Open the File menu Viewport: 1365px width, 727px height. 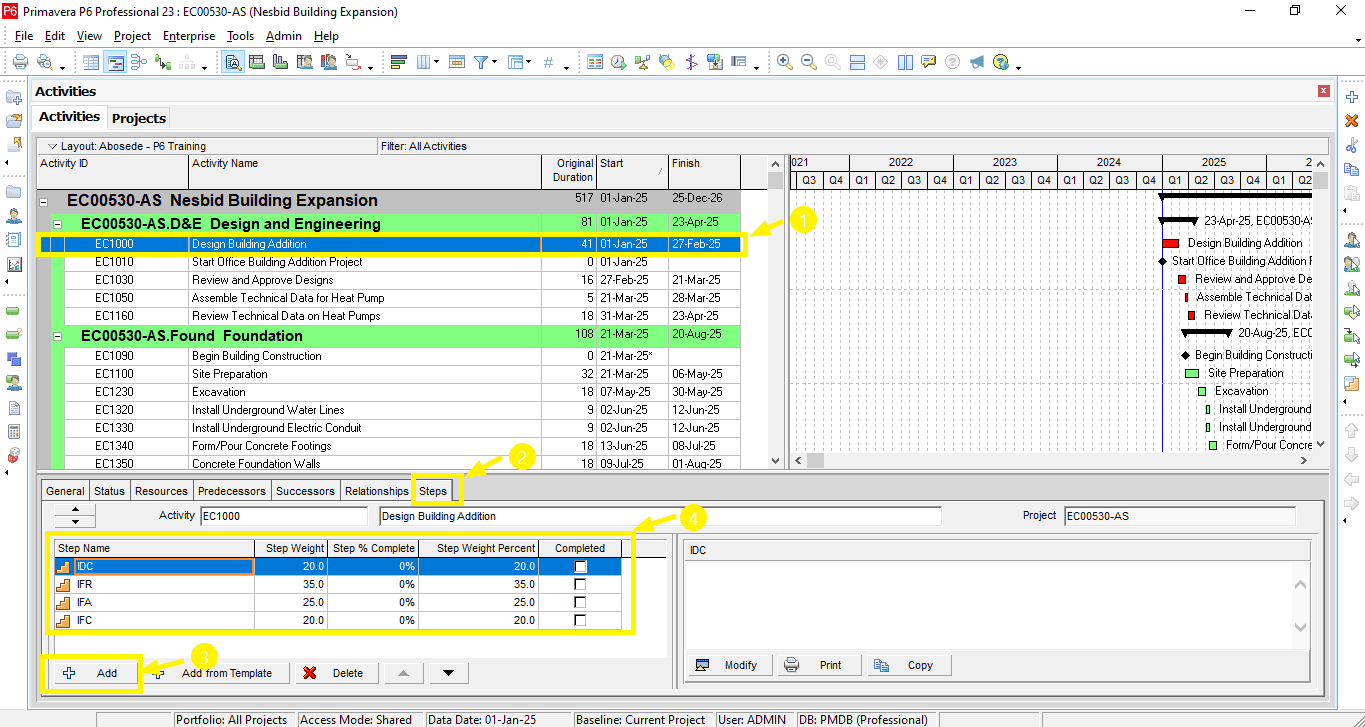[x=24, y=36]
